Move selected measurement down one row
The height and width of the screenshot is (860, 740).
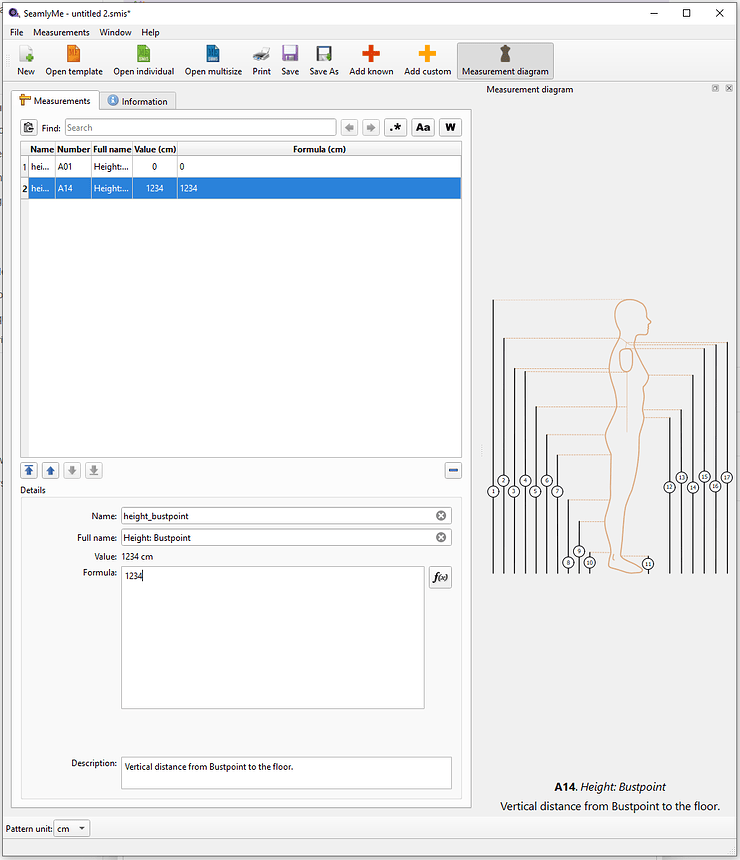click(72, 471)
